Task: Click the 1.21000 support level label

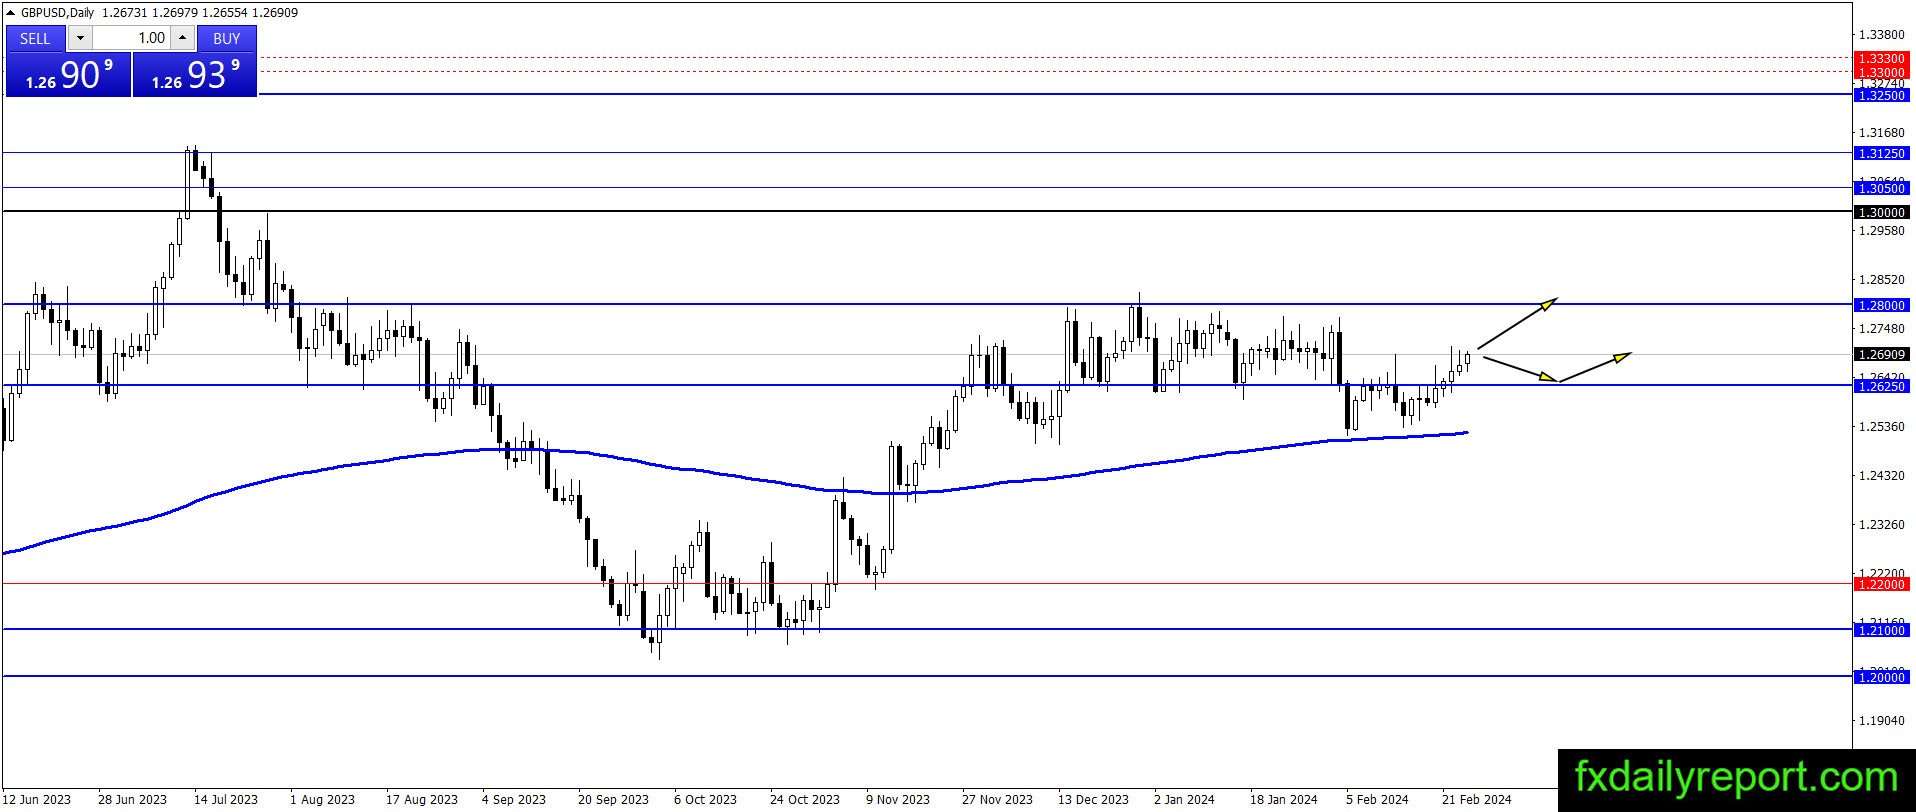Action: 1881,630
